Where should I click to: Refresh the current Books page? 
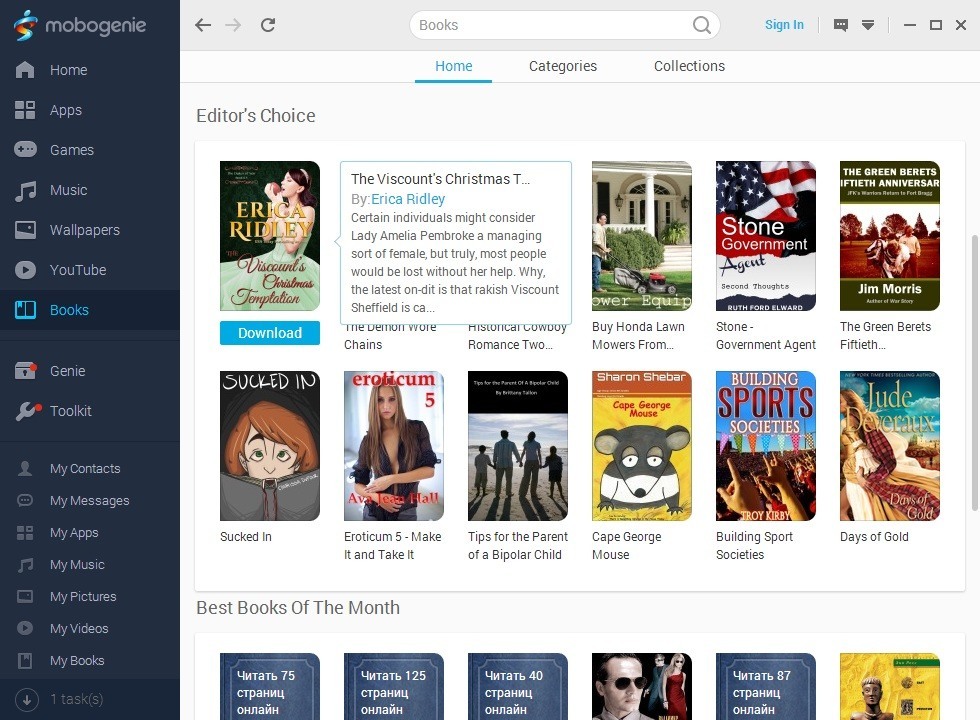(267, 25)
